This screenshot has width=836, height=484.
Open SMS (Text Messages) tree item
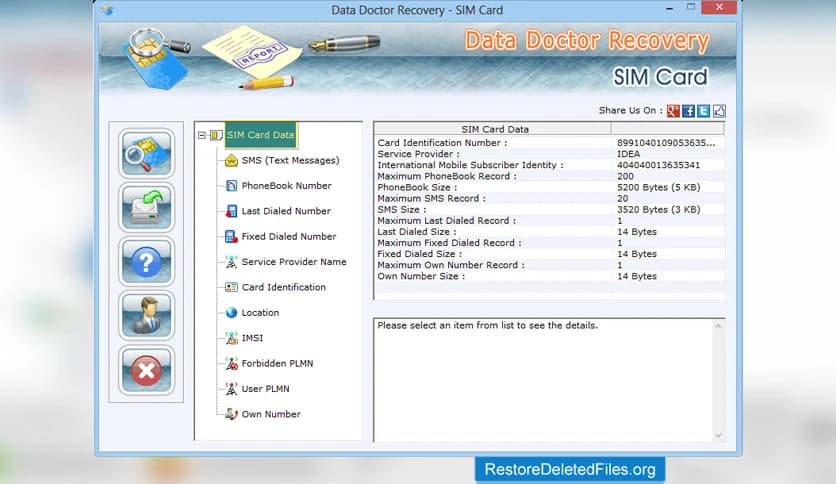(290, 160)
